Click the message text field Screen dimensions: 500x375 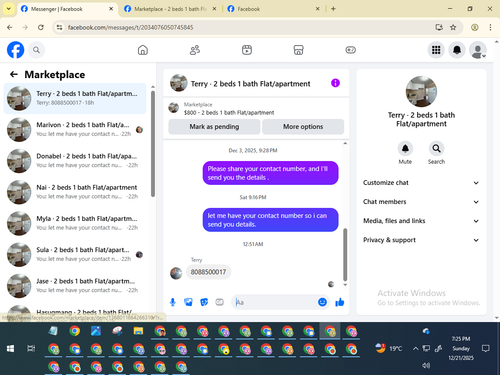tap(275, 302)
